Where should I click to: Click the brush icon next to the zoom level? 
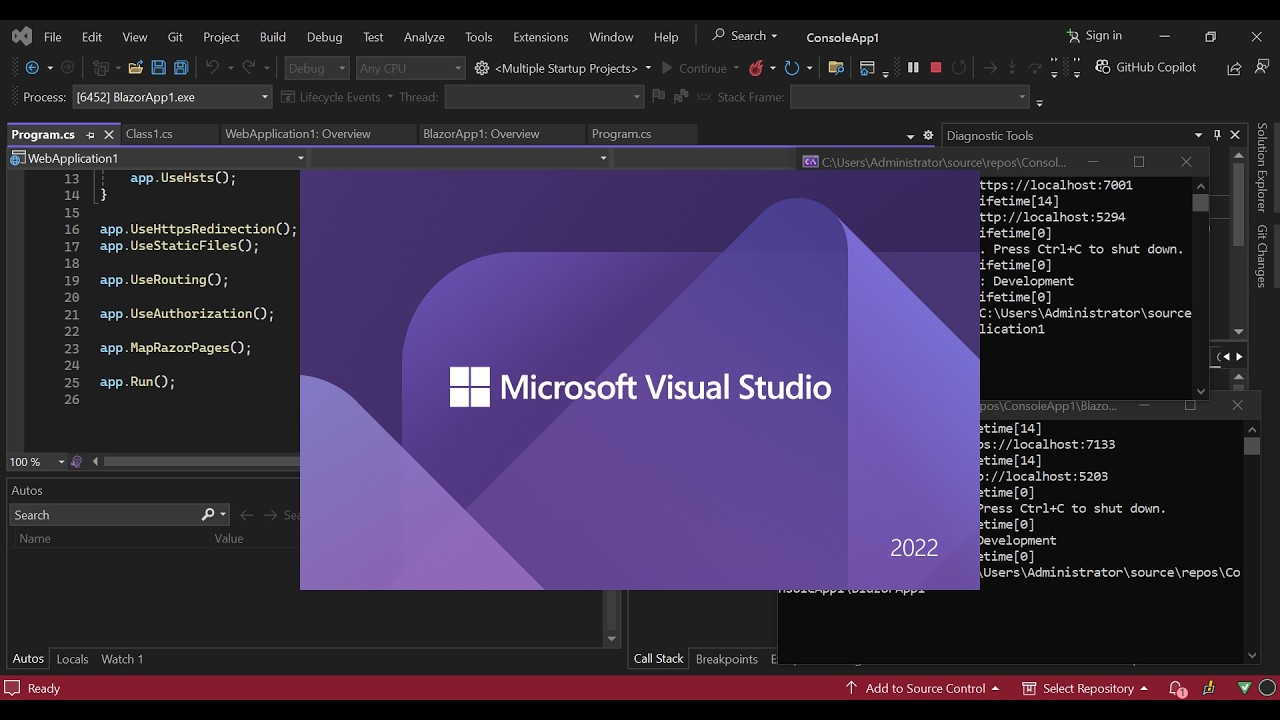77,462
